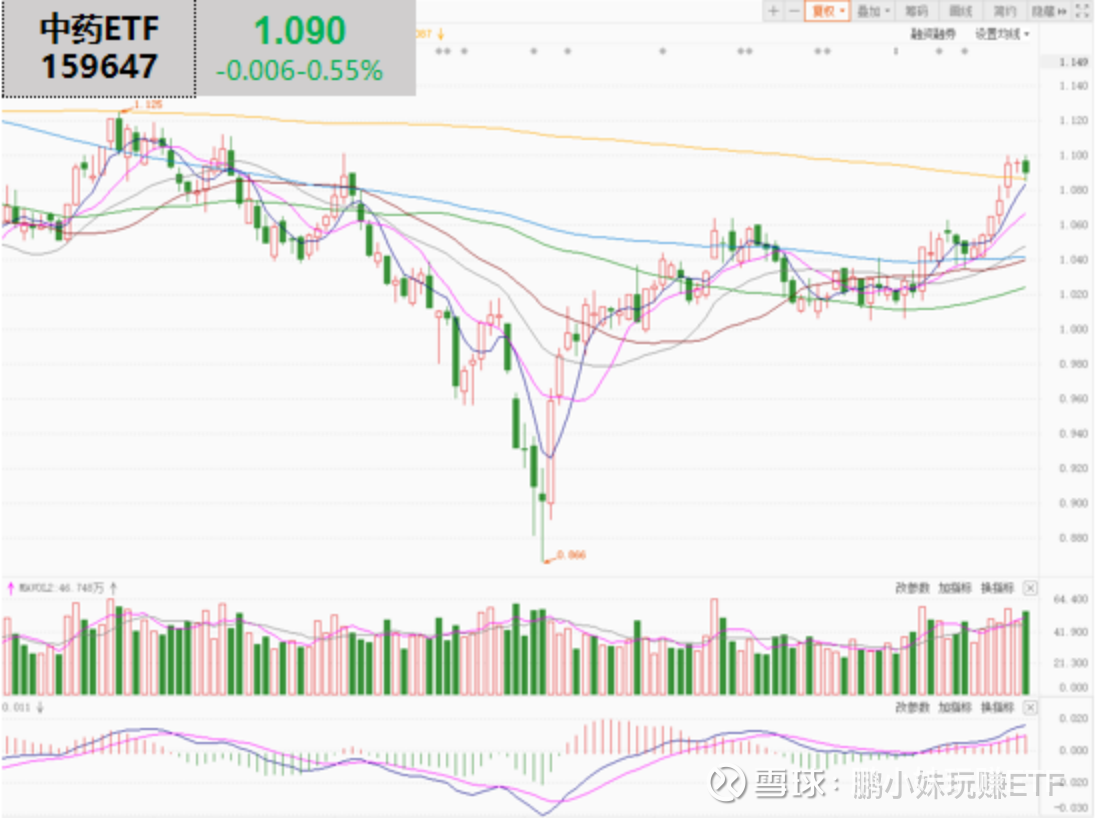Click the zoom-in plus icon on toolbar
The height and width of the screenshot is (818, 1096).
(x=773, y=12)
